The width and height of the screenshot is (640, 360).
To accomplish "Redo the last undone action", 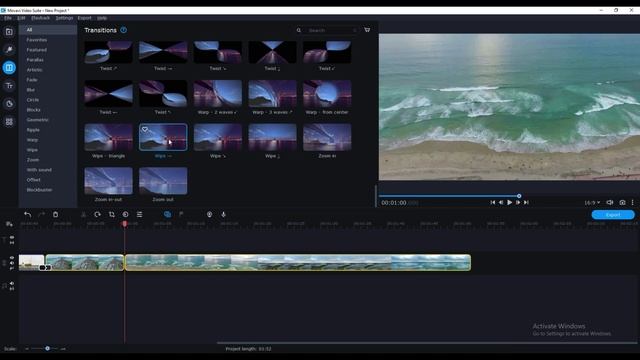I will (x=41, y=214).
